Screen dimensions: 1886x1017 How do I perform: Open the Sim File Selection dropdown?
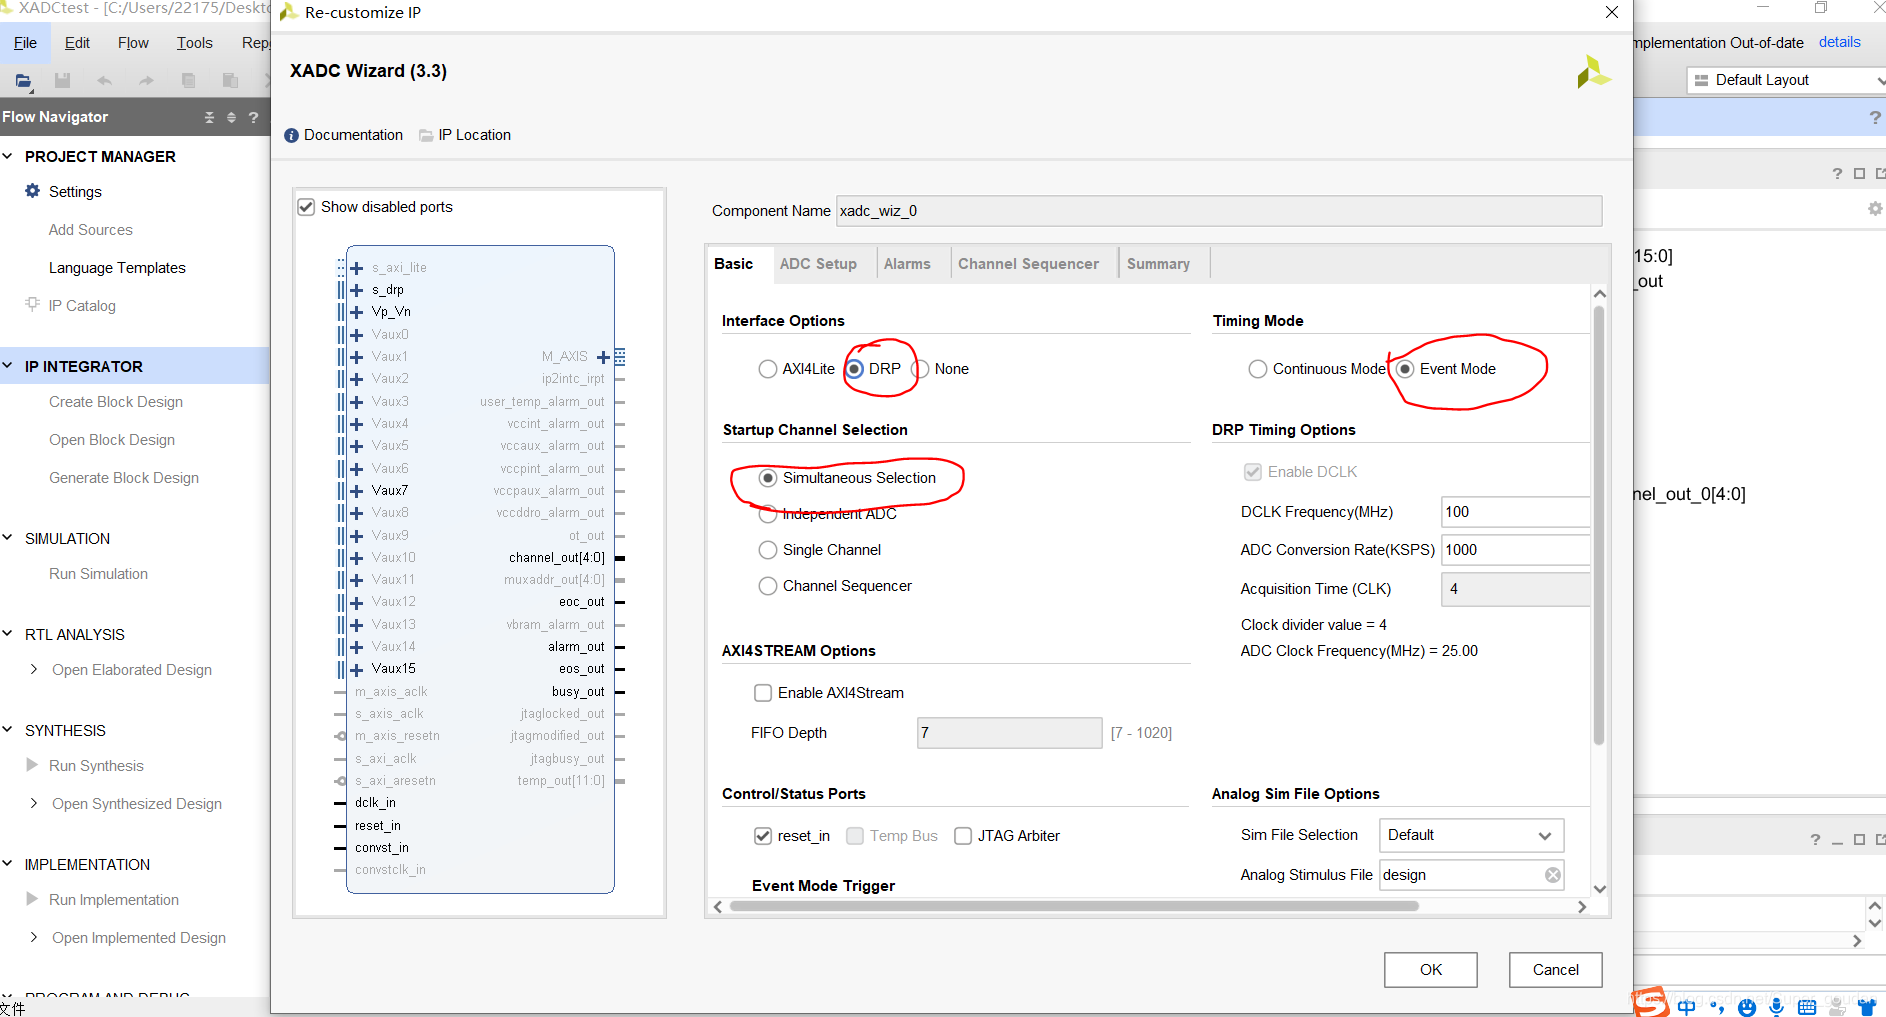pyautogui.click(x=1471, y=835)
